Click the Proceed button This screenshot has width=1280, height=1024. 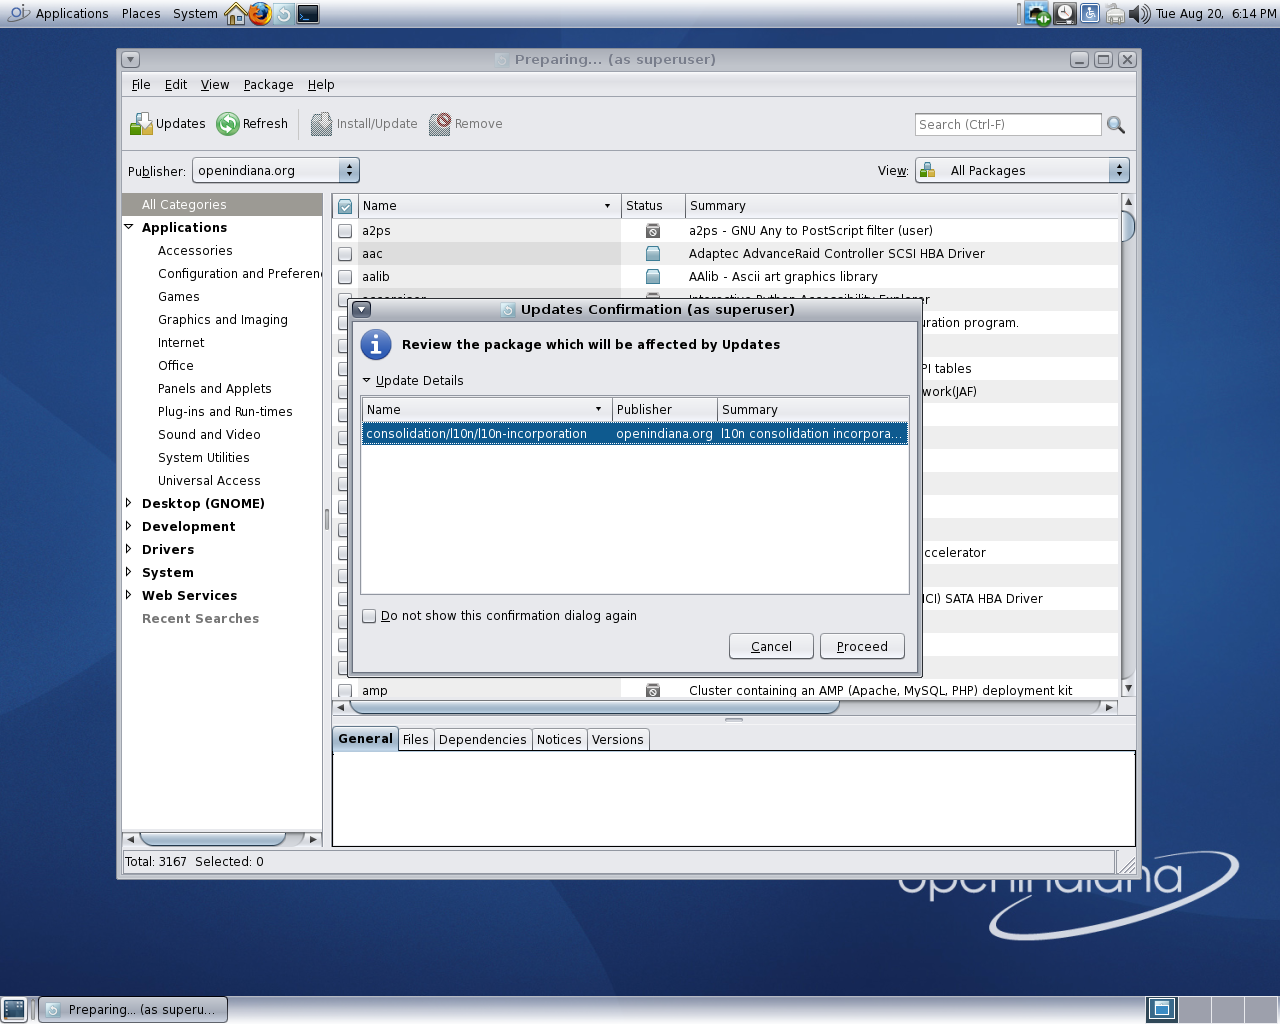point(862,647)
